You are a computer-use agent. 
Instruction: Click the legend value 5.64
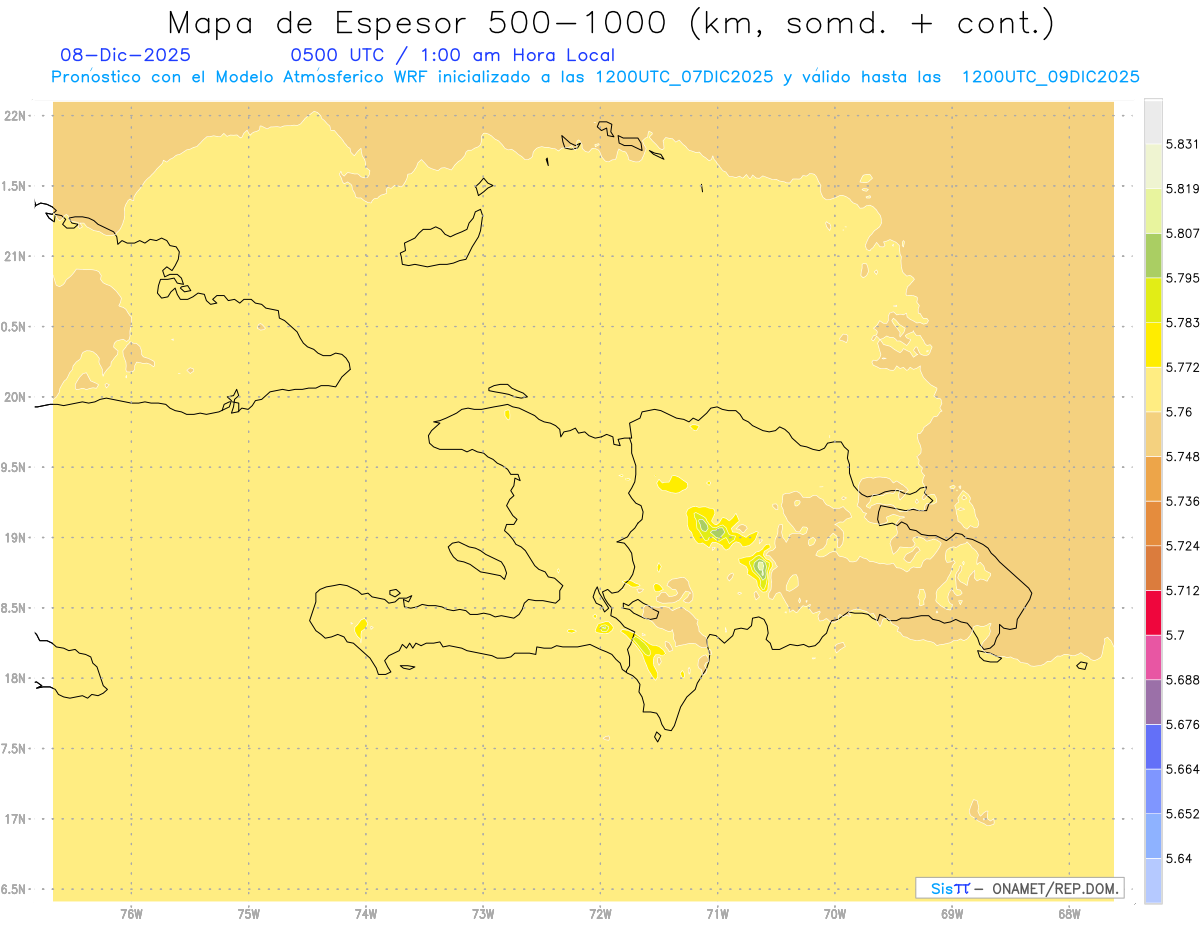(x=1179, y=859)
